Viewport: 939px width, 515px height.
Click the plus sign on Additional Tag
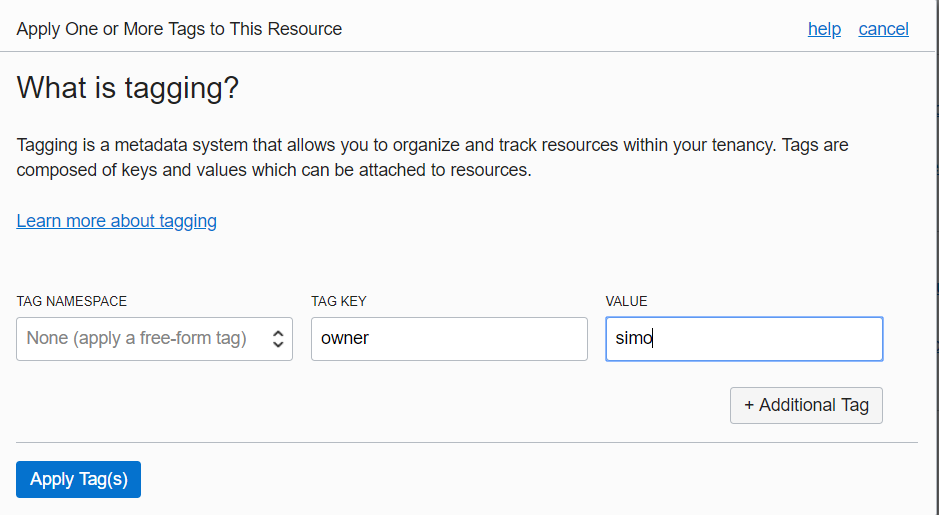click(749, 405)
